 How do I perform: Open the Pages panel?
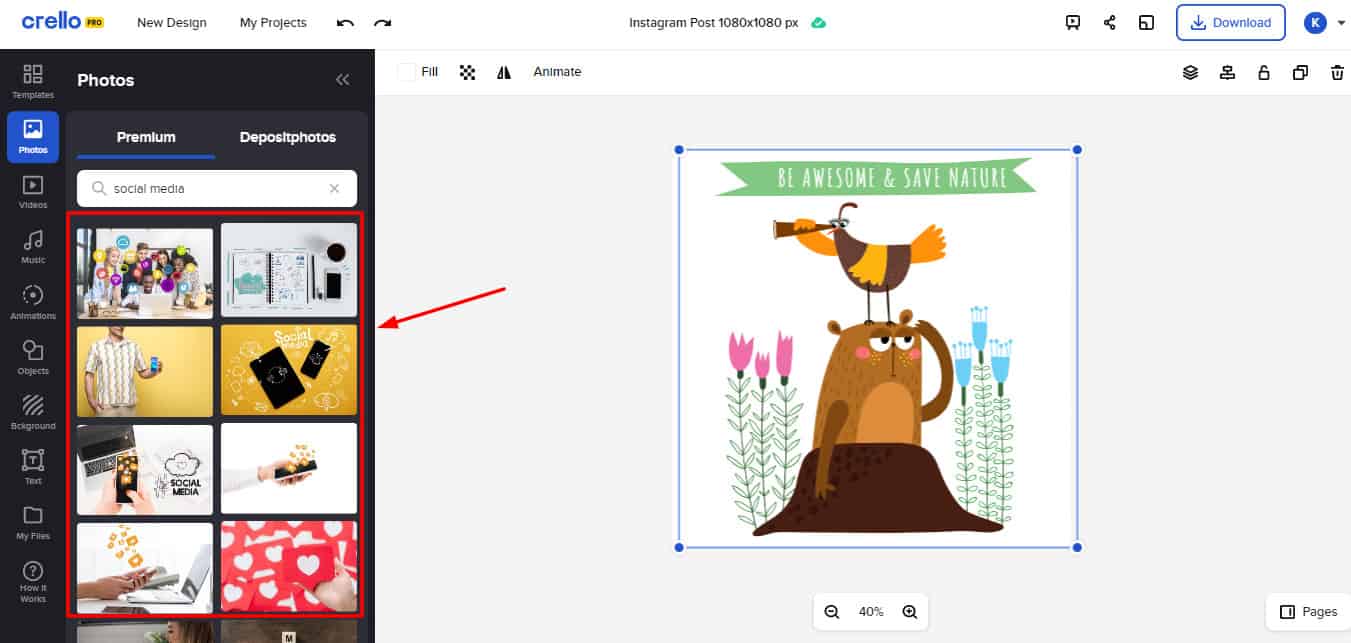tap(1308, 611)
